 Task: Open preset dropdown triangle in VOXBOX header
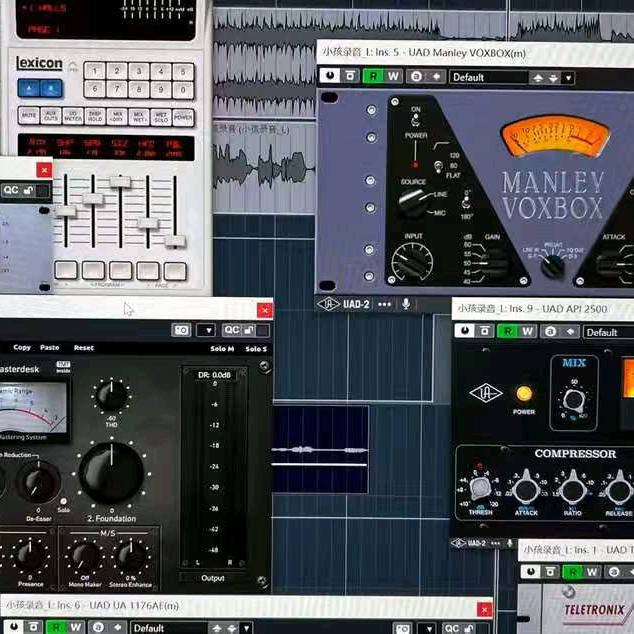(568, 78)
